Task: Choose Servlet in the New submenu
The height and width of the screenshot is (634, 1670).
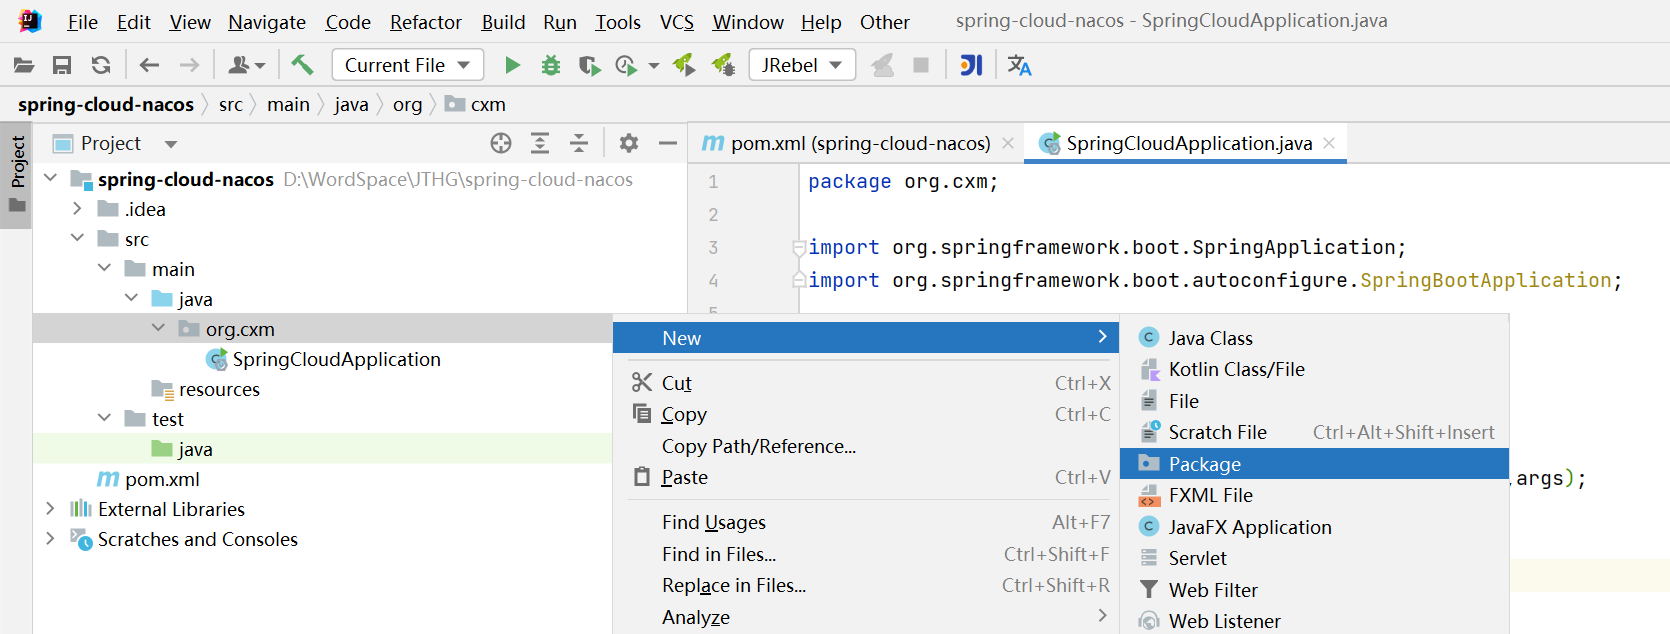Action: [x=1314, y=558]
